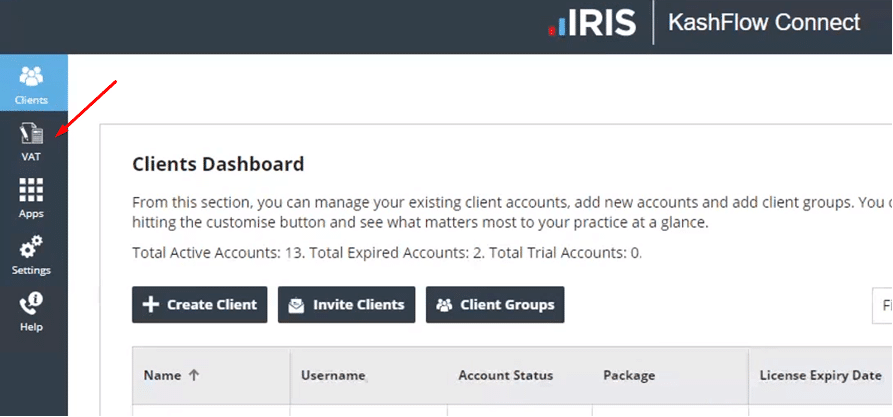Click the people icon on Client Groups
893x417 pixels.
pyautogui.click(x=444, y=305)
